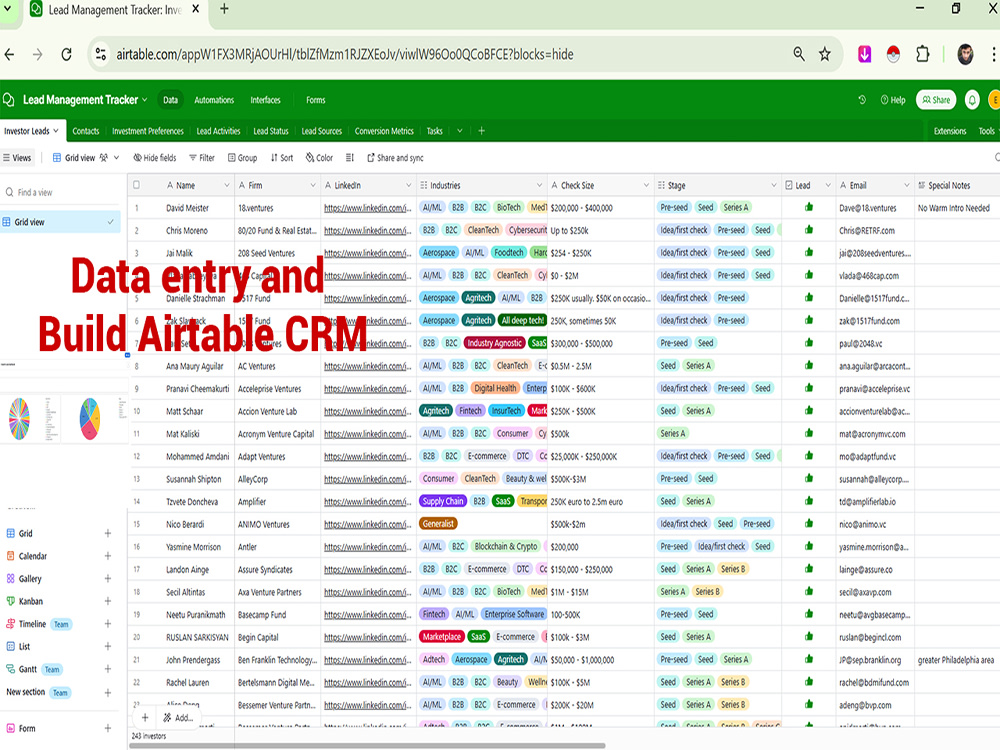Toggle Lead checkbox for Nico Berardi
The width and height of the screenshot is (1000, 750).
click(x=809, y=524)
